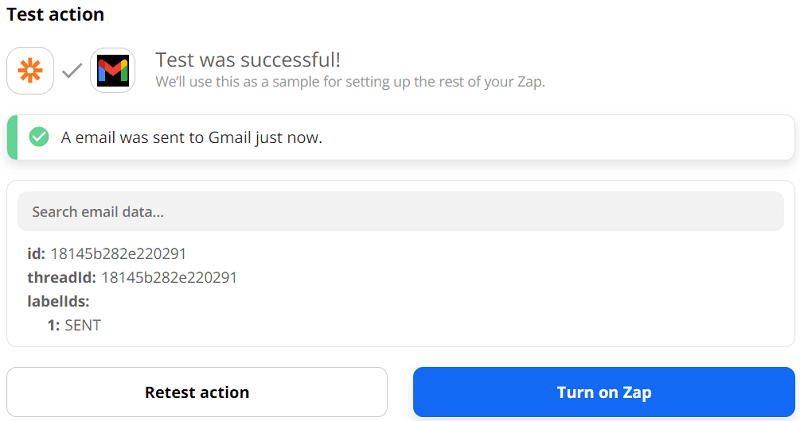
Task: Click the sample setup description text
Action: click(350, 81)
